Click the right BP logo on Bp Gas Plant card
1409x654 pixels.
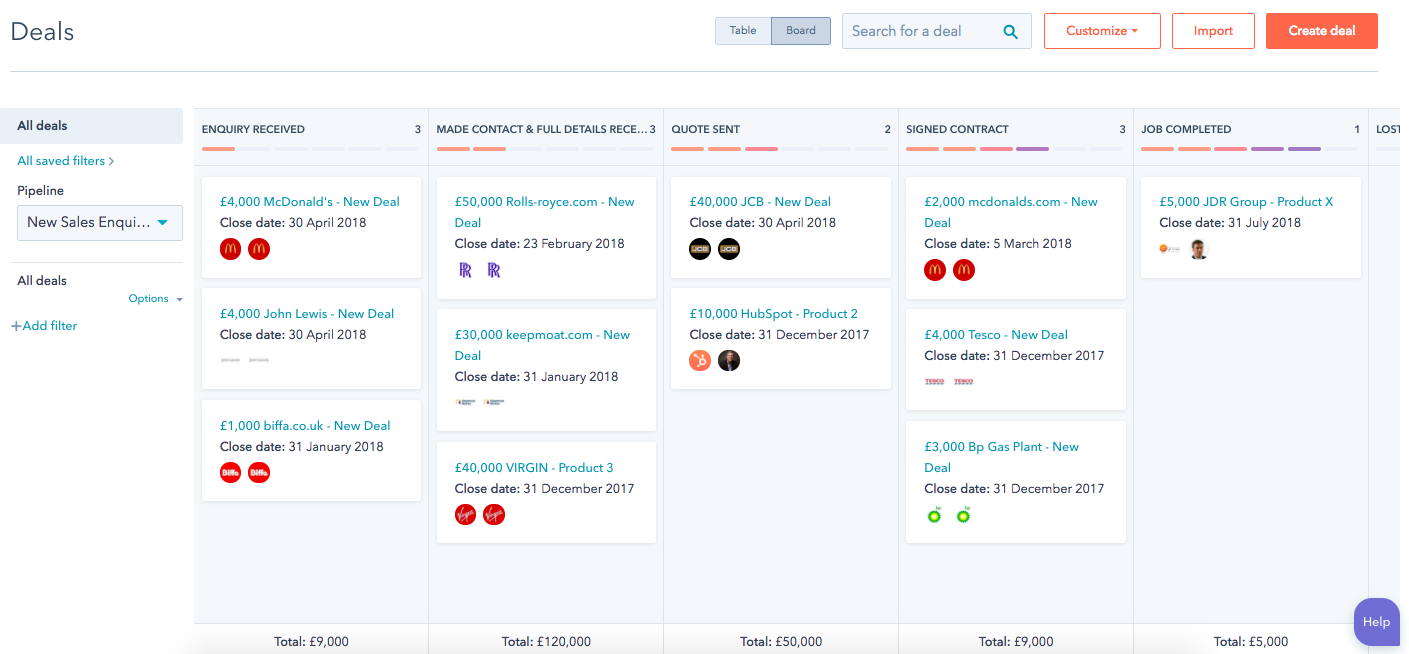(x=964, y=515)
